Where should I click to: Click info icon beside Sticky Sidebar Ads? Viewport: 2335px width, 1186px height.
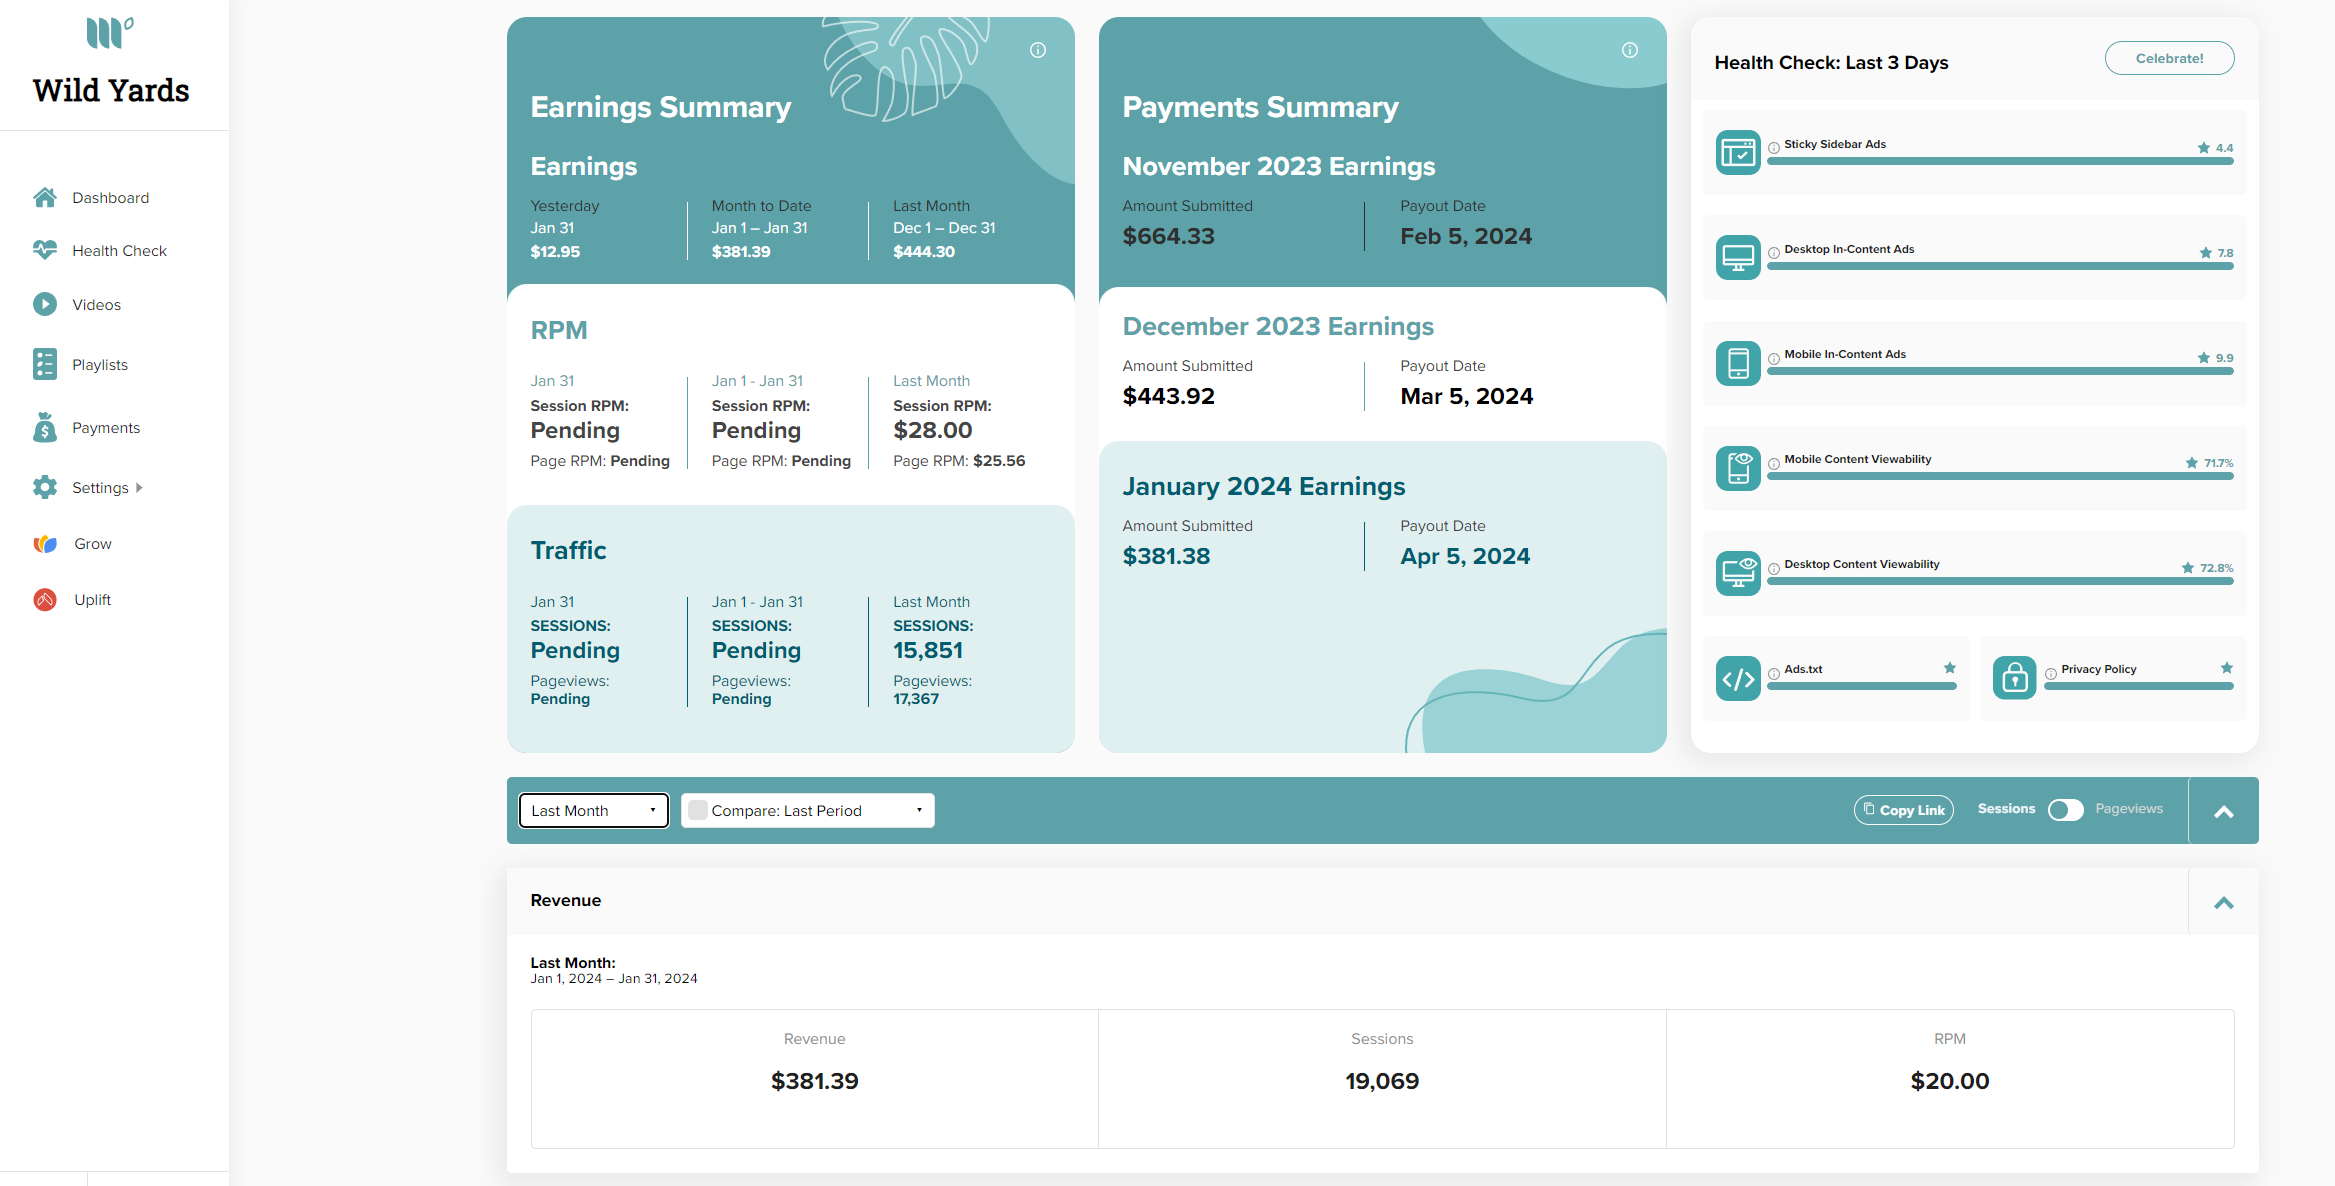(x=1774, y=148)
